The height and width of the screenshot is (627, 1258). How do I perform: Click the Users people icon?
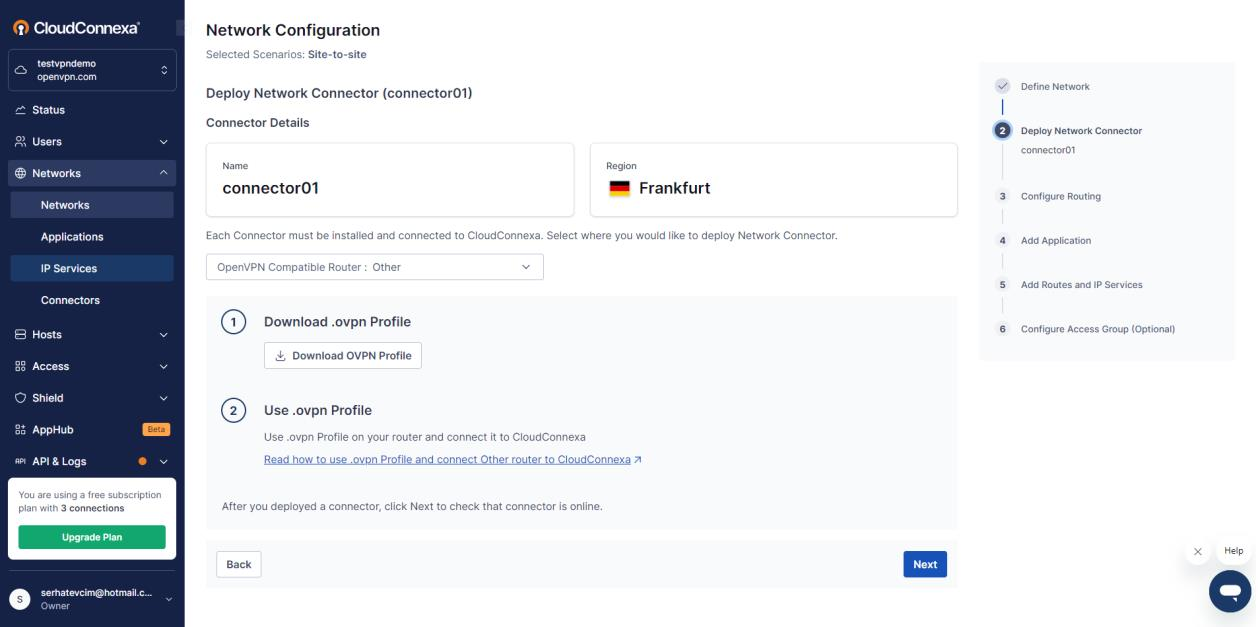[x=20, y=142]
